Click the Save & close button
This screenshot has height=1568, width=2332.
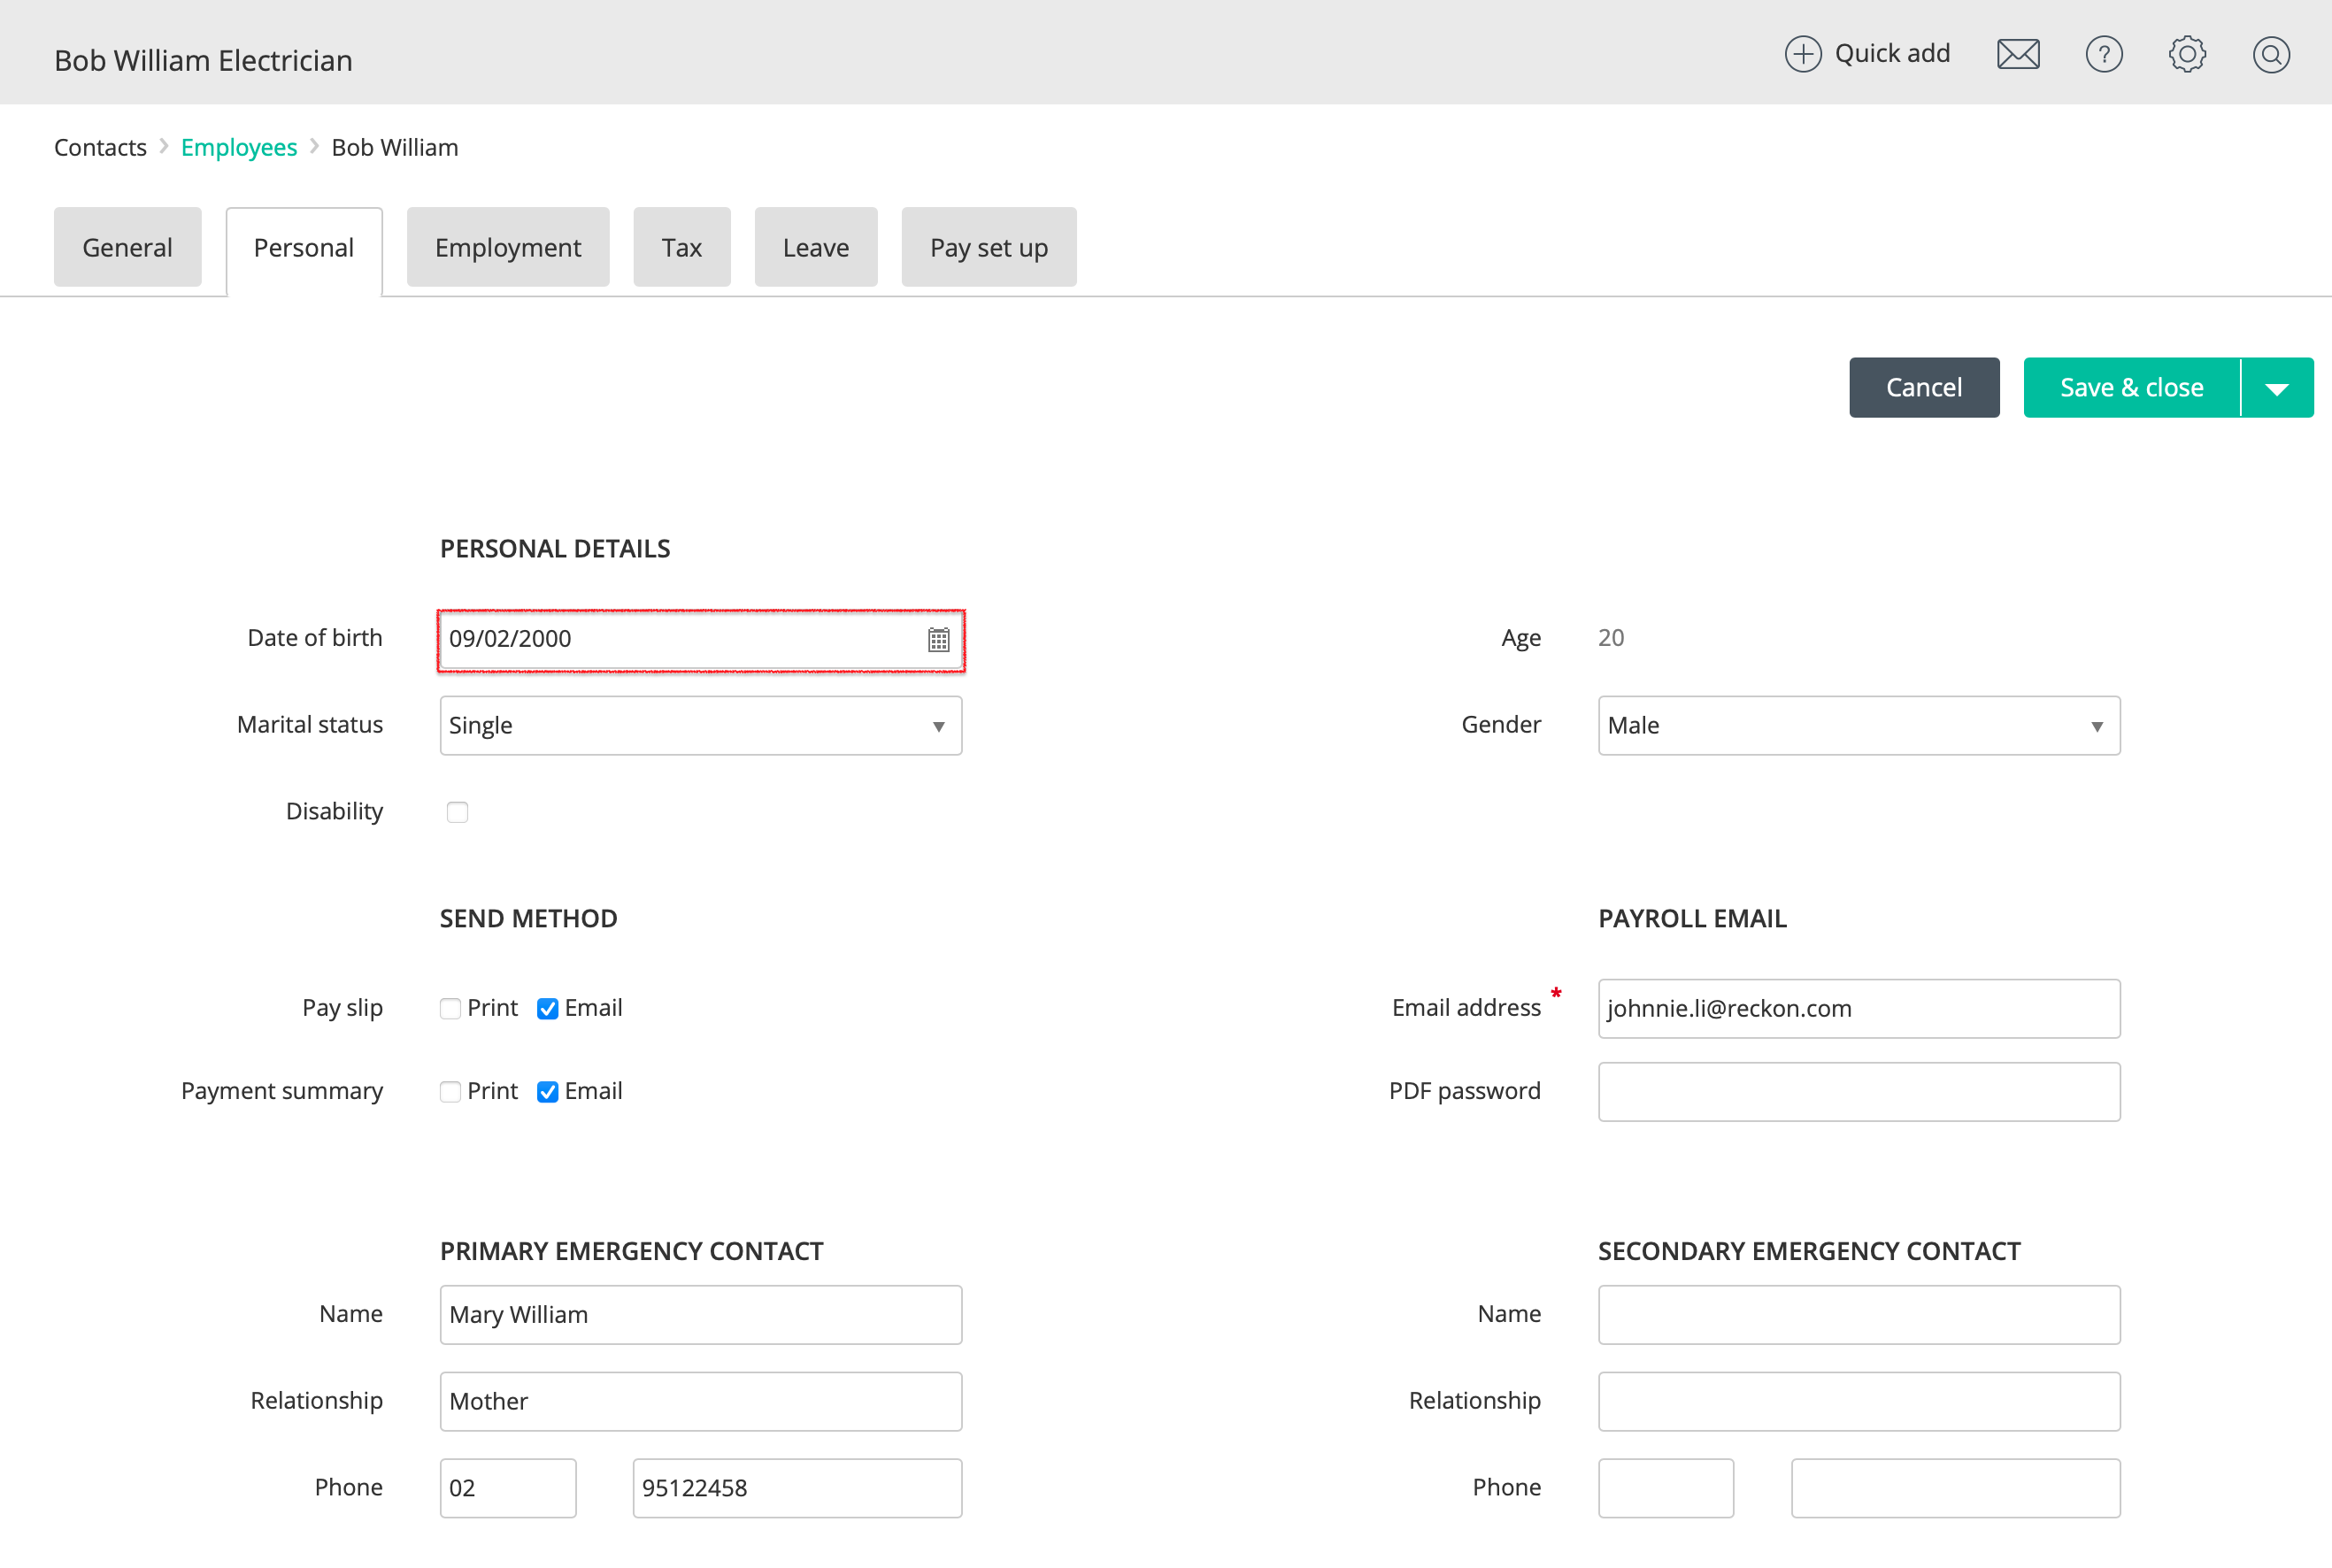point(2132,388)
